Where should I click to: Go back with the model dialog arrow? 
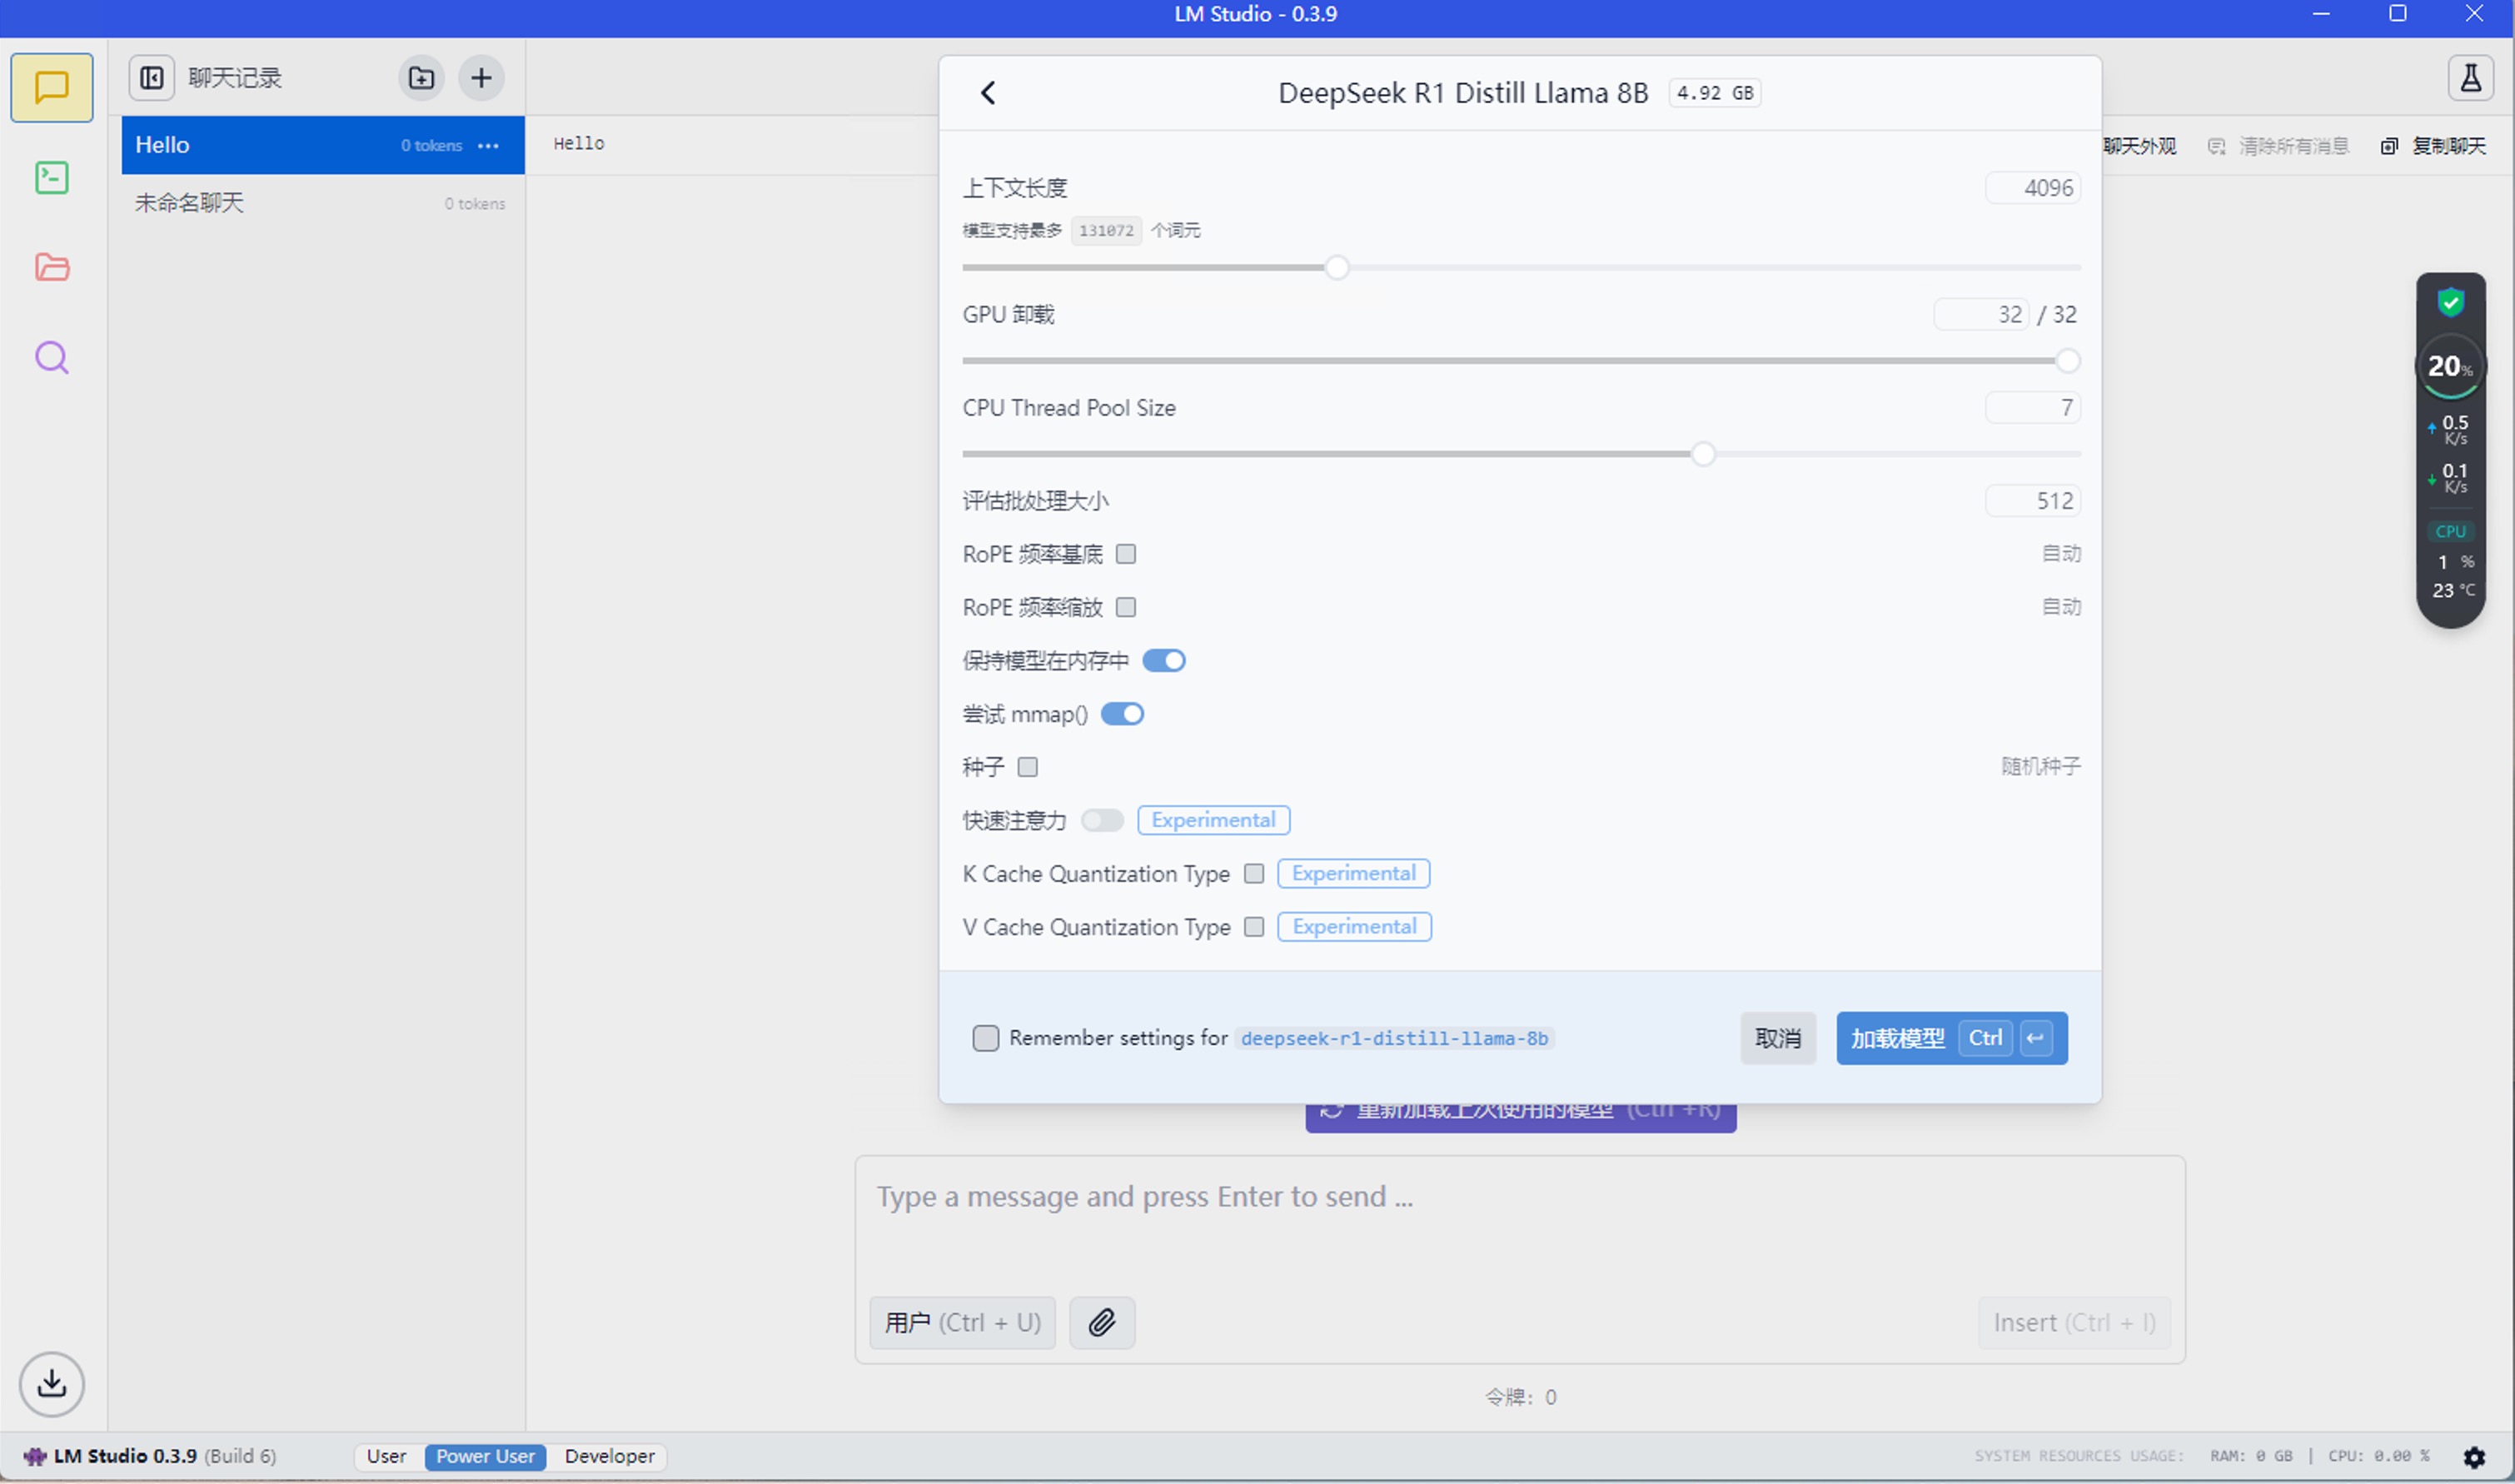tap(988, 93)
